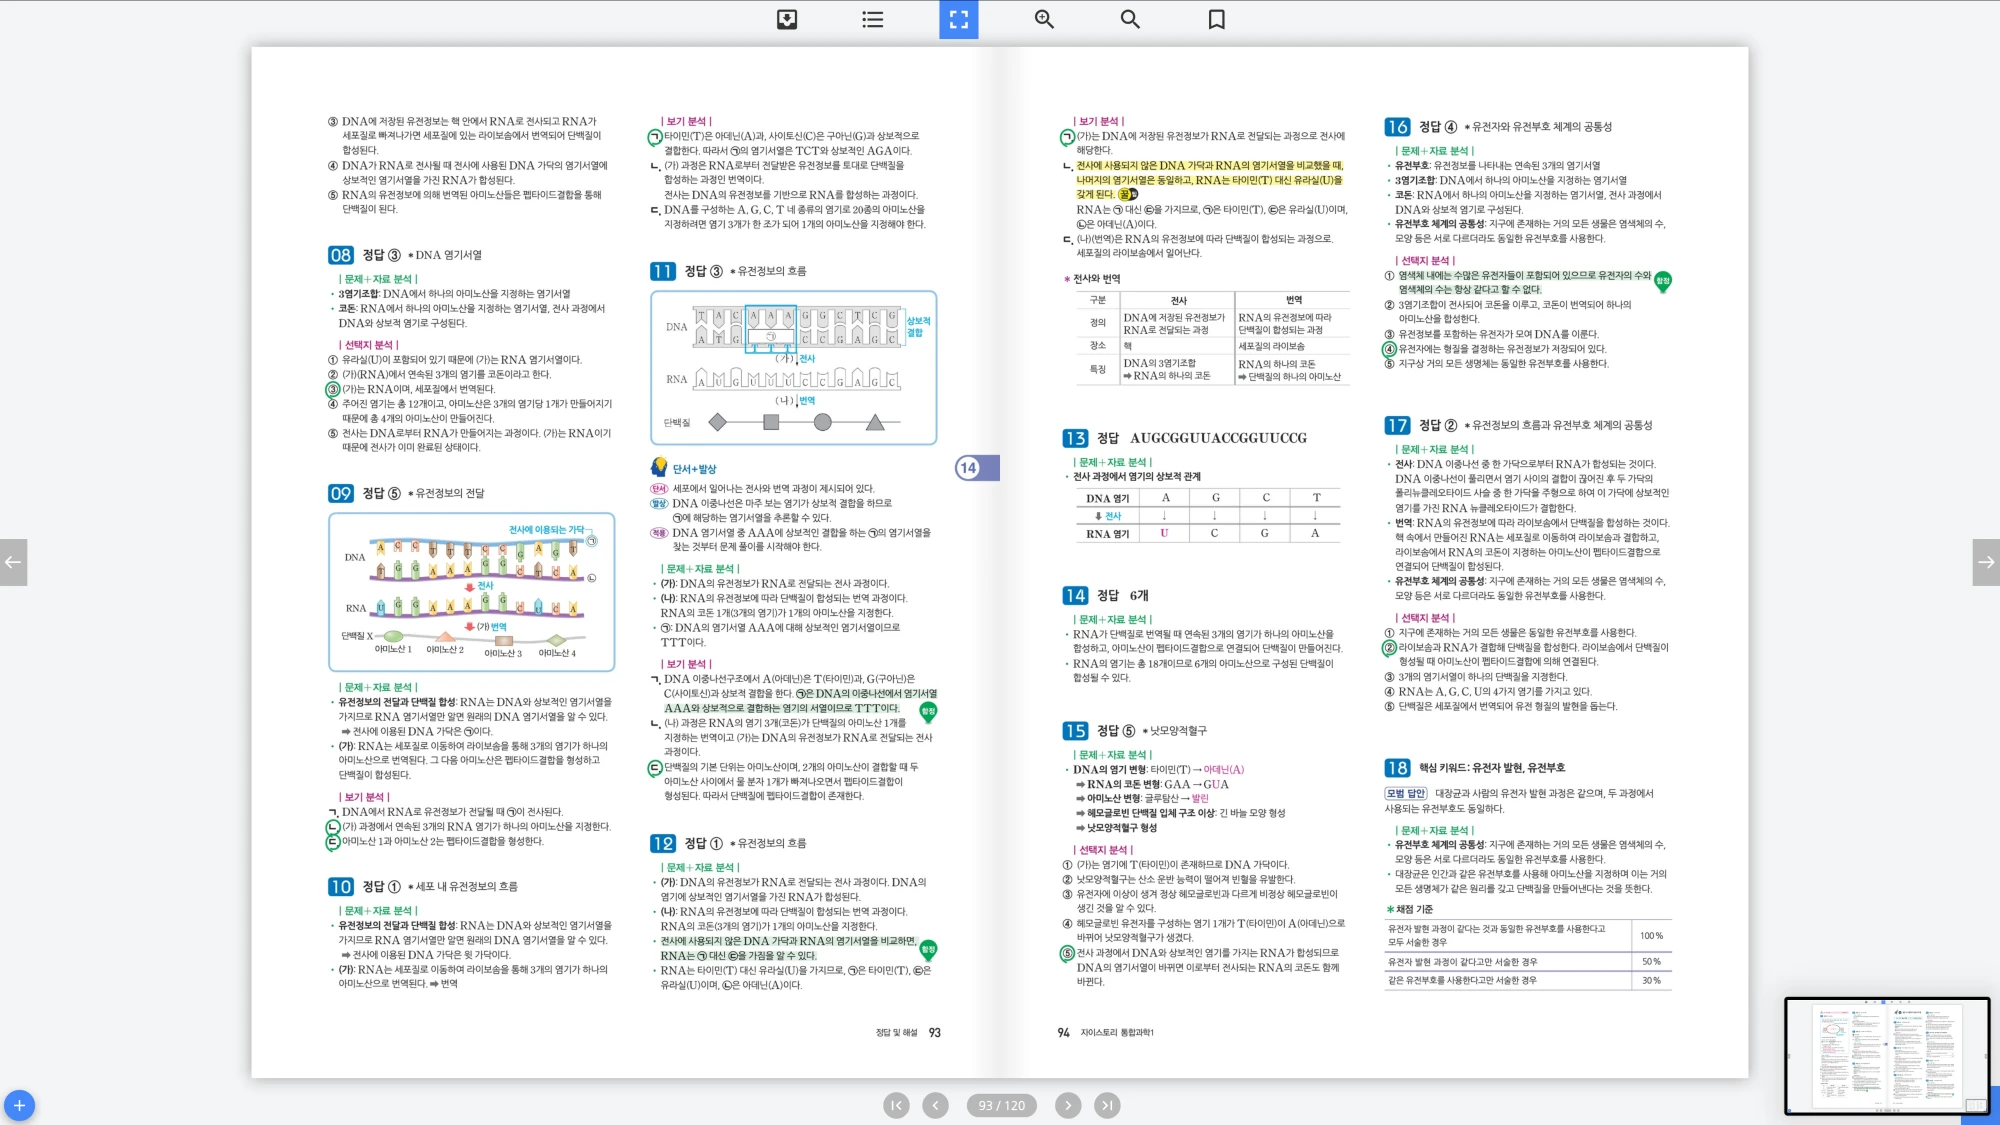Viewport: 2000px width, 1125px height.
Task: Jump to the first page
Action: pyautogui.click(x=896, y=1105)
